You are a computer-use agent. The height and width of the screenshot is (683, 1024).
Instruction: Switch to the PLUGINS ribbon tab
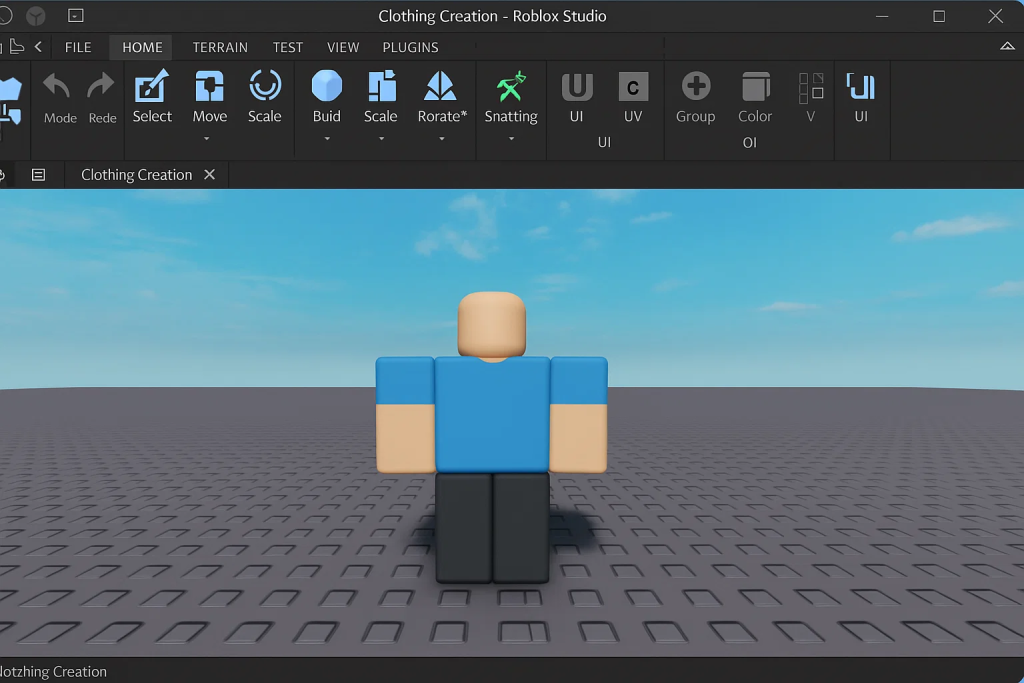pyautogui.click(x=410, y=47)
